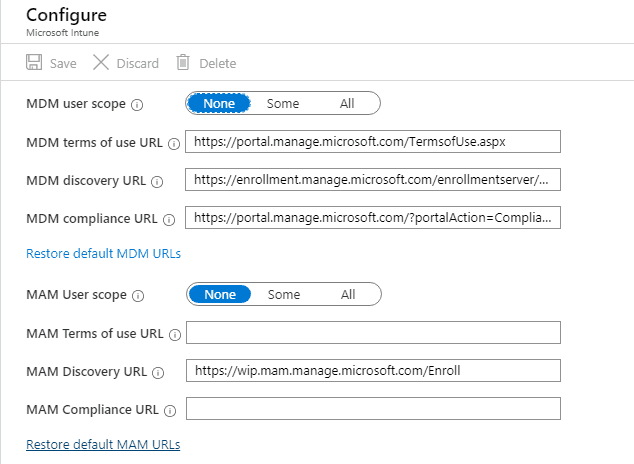Show info for MDM compliance URL
This screenshot has height=464, width=634.
(x=169, y=220)
